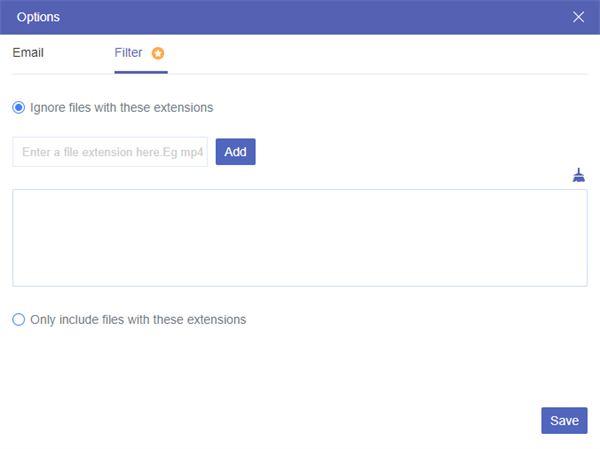
Task: Add the typed extension to the list
Action: click(235, 152)
